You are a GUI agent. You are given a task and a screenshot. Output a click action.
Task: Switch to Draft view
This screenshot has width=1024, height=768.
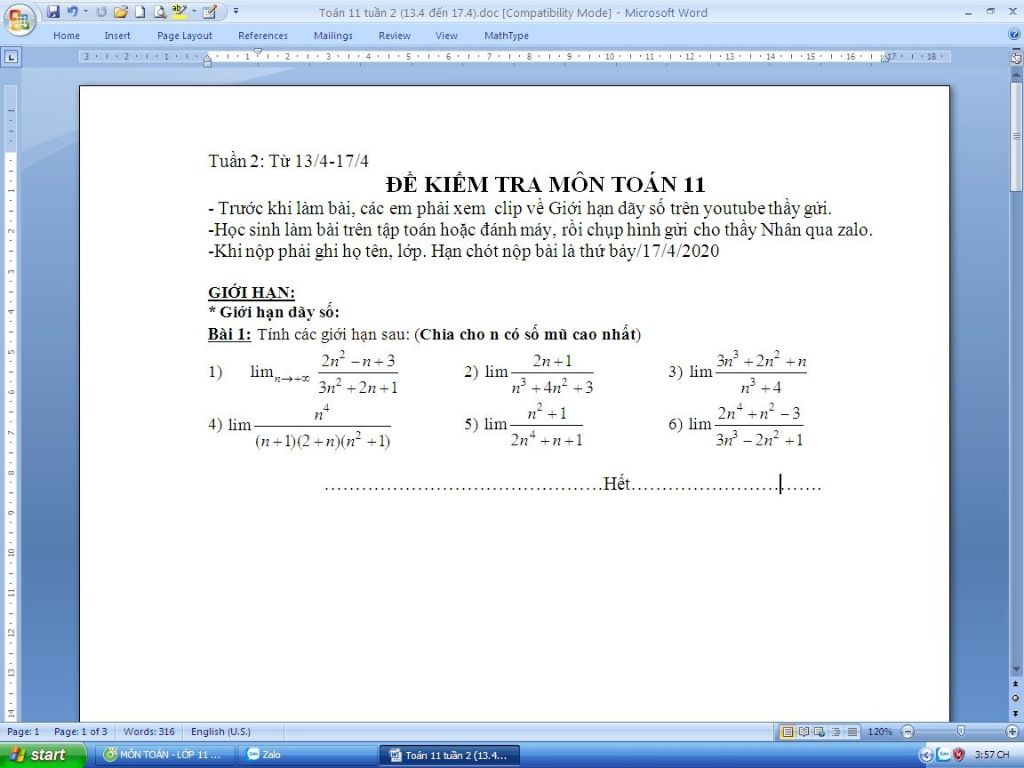(x=852, y=732)
